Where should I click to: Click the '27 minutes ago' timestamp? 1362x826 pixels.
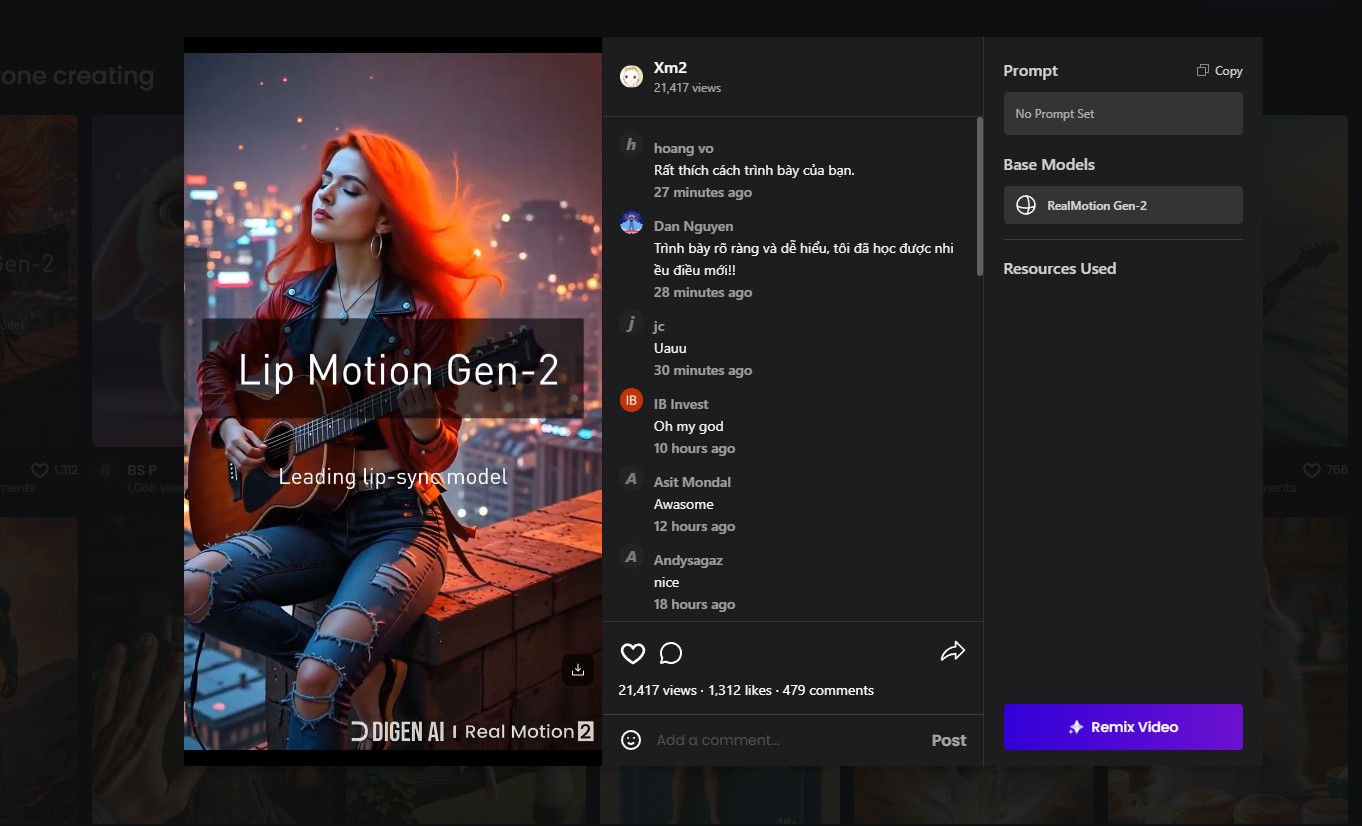pyautogui.click(x=703, y=192)
